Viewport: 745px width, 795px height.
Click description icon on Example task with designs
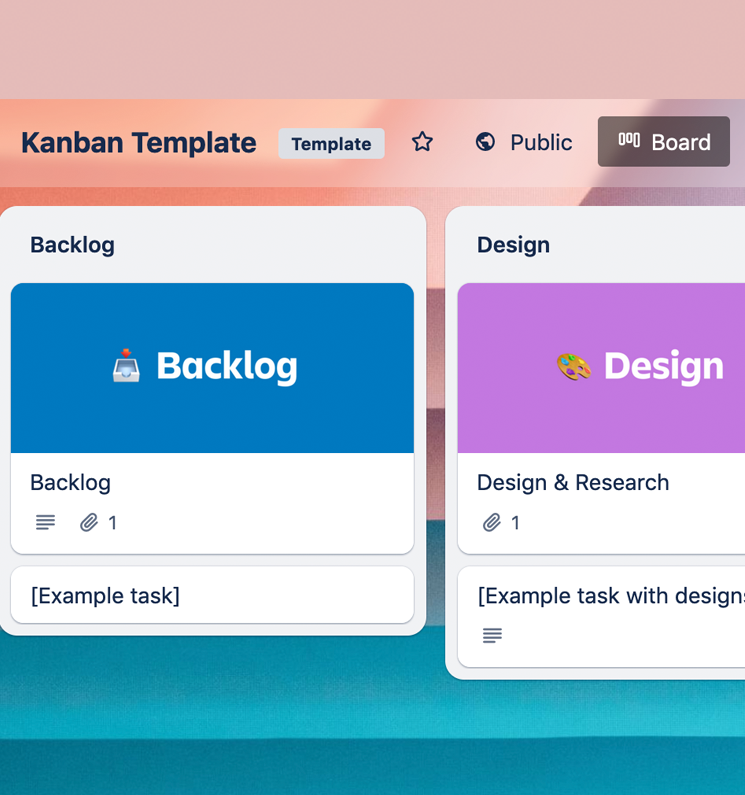click(x=492, y=635)
